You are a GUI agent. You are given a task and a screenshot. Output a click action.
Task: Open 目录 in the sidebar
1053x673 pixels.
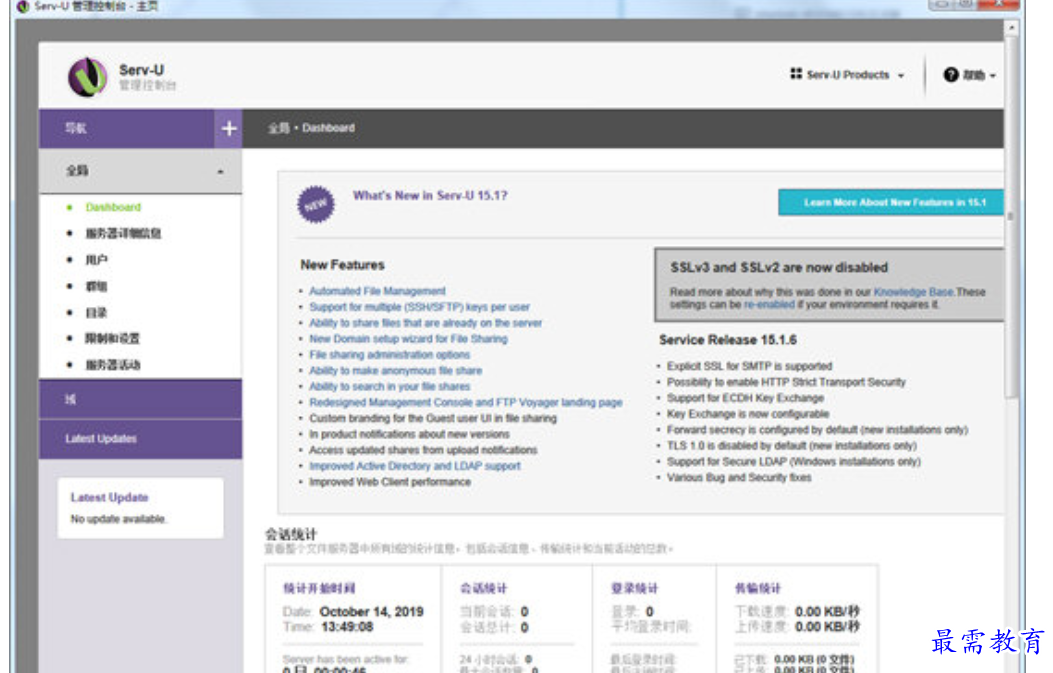pos(96,312)
